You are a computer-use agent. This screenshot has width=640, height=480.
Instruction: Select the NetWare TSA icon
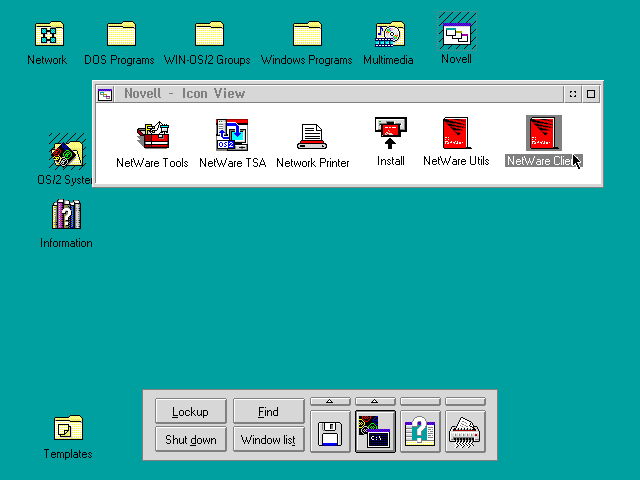[232, 134]
